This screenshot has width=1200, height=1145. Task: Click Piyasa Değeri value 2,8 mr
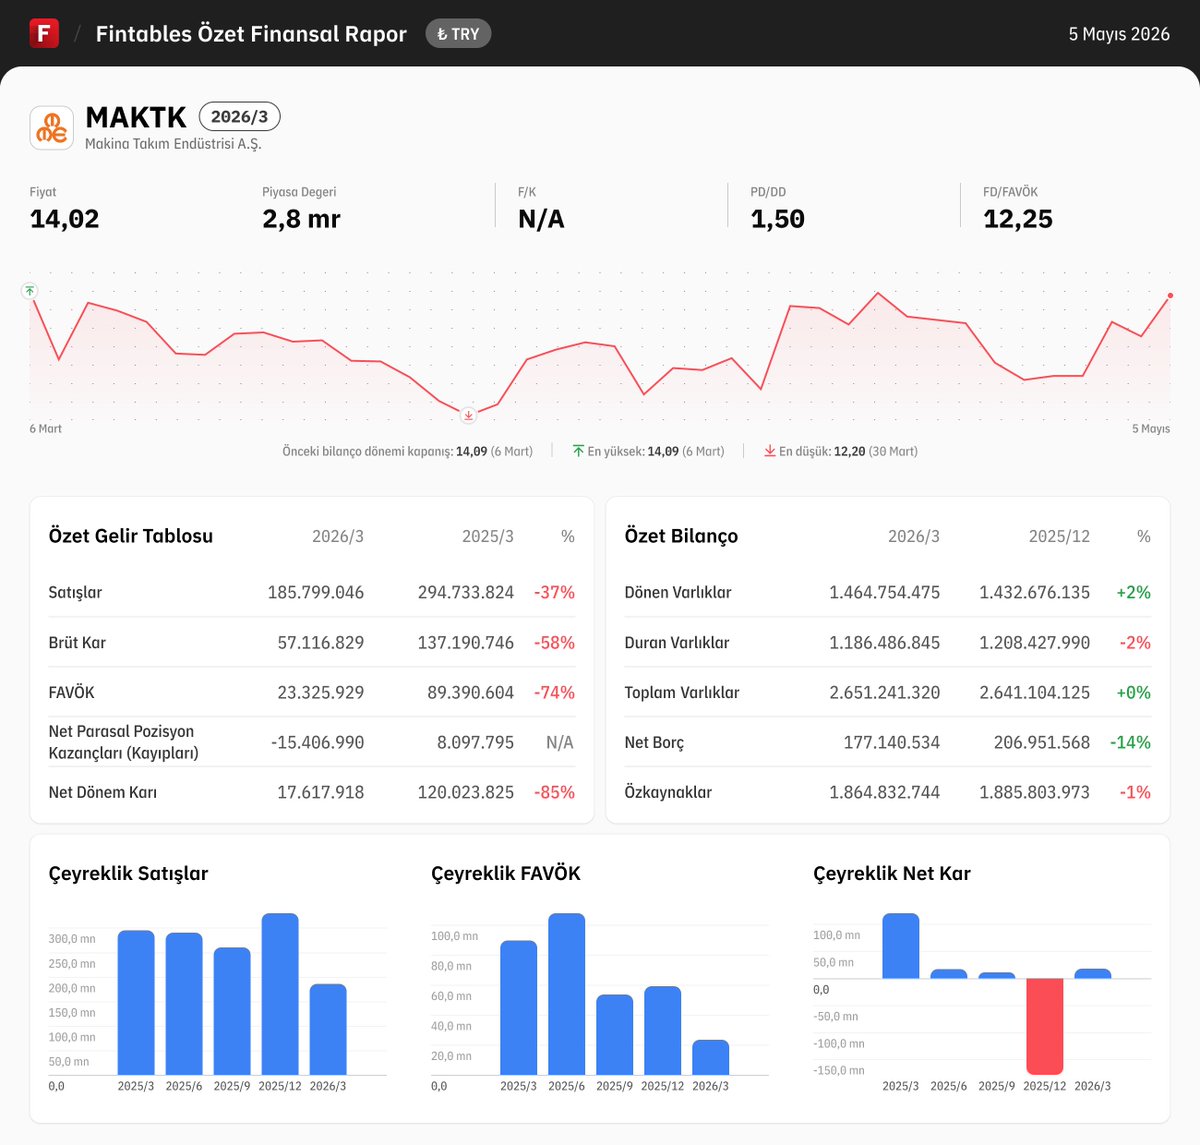(x=302, y=219)
